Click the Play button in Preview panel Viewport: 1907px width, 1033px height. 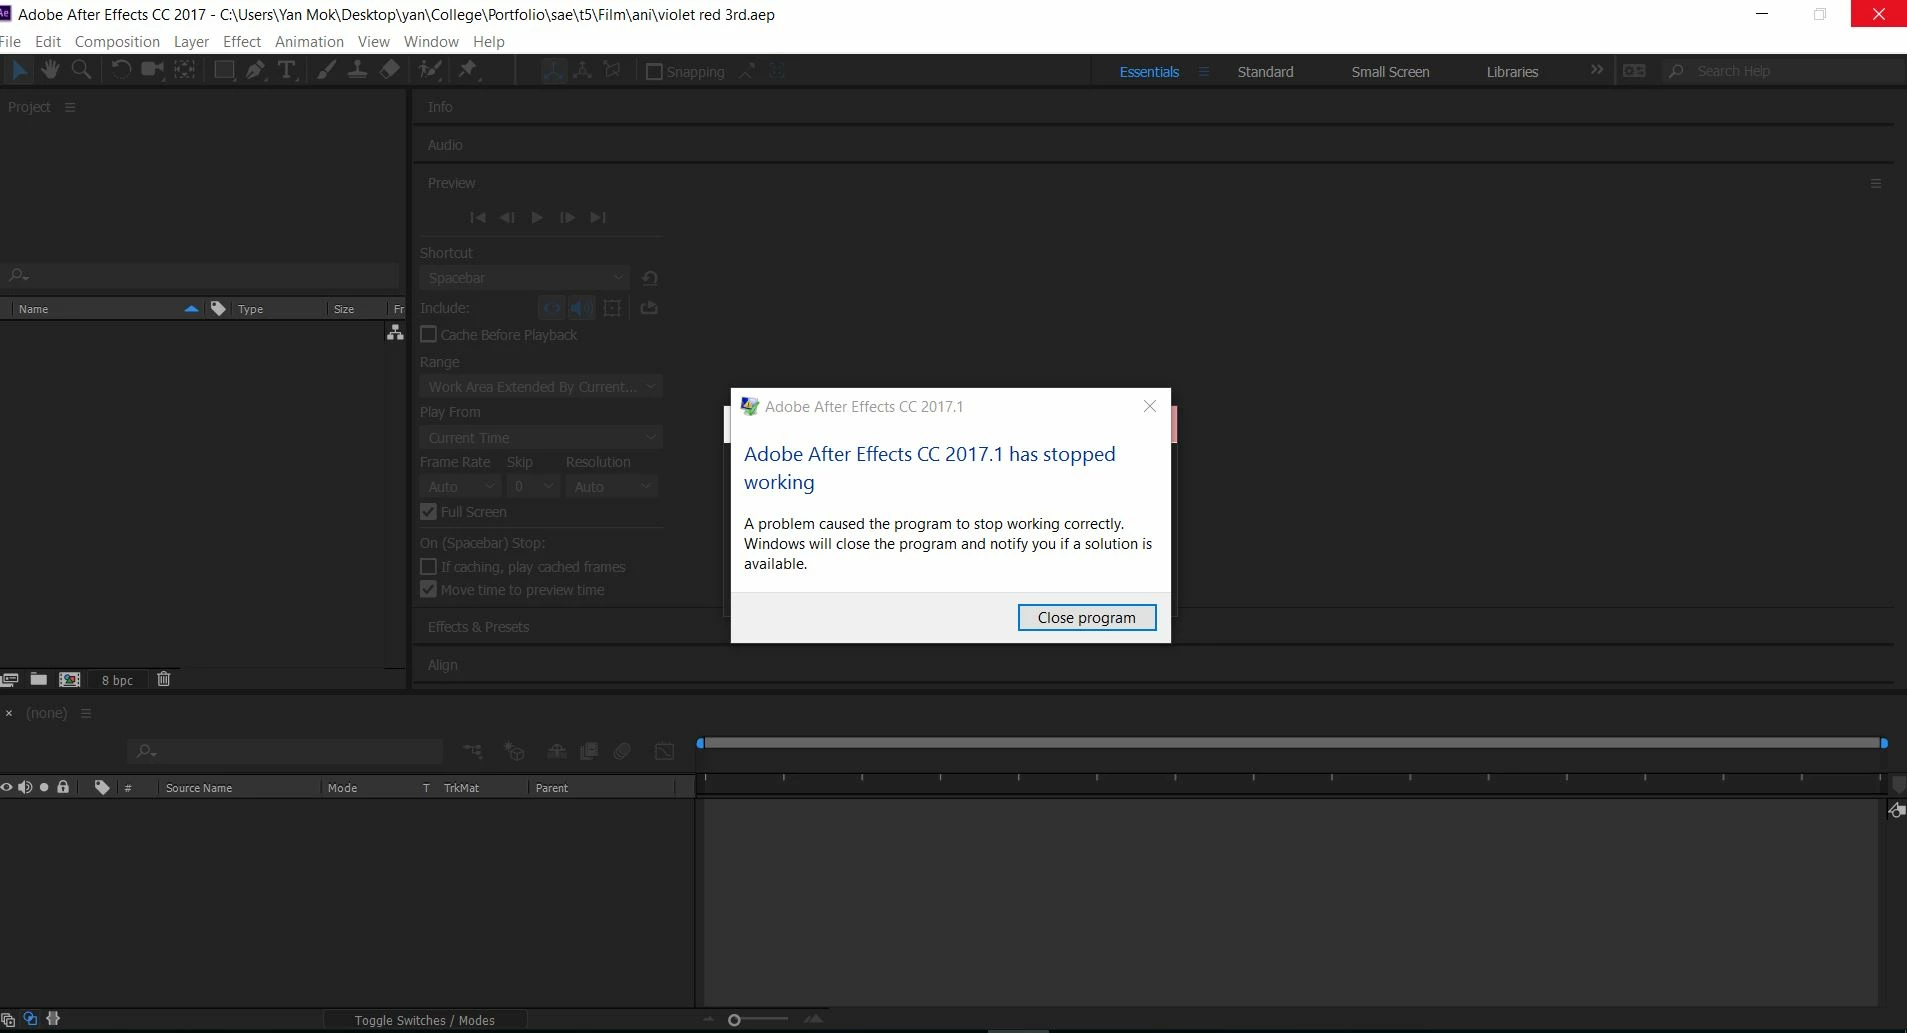coord(537,217)
